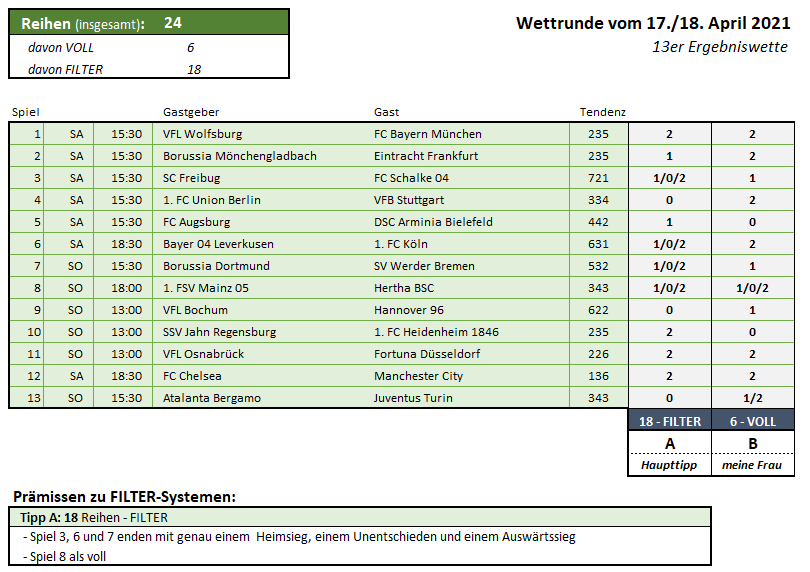Click the '1/2' tip for Atalanta Bergamo
The width and height of the screenshot is (810, 572).
(x=753, y=398)
